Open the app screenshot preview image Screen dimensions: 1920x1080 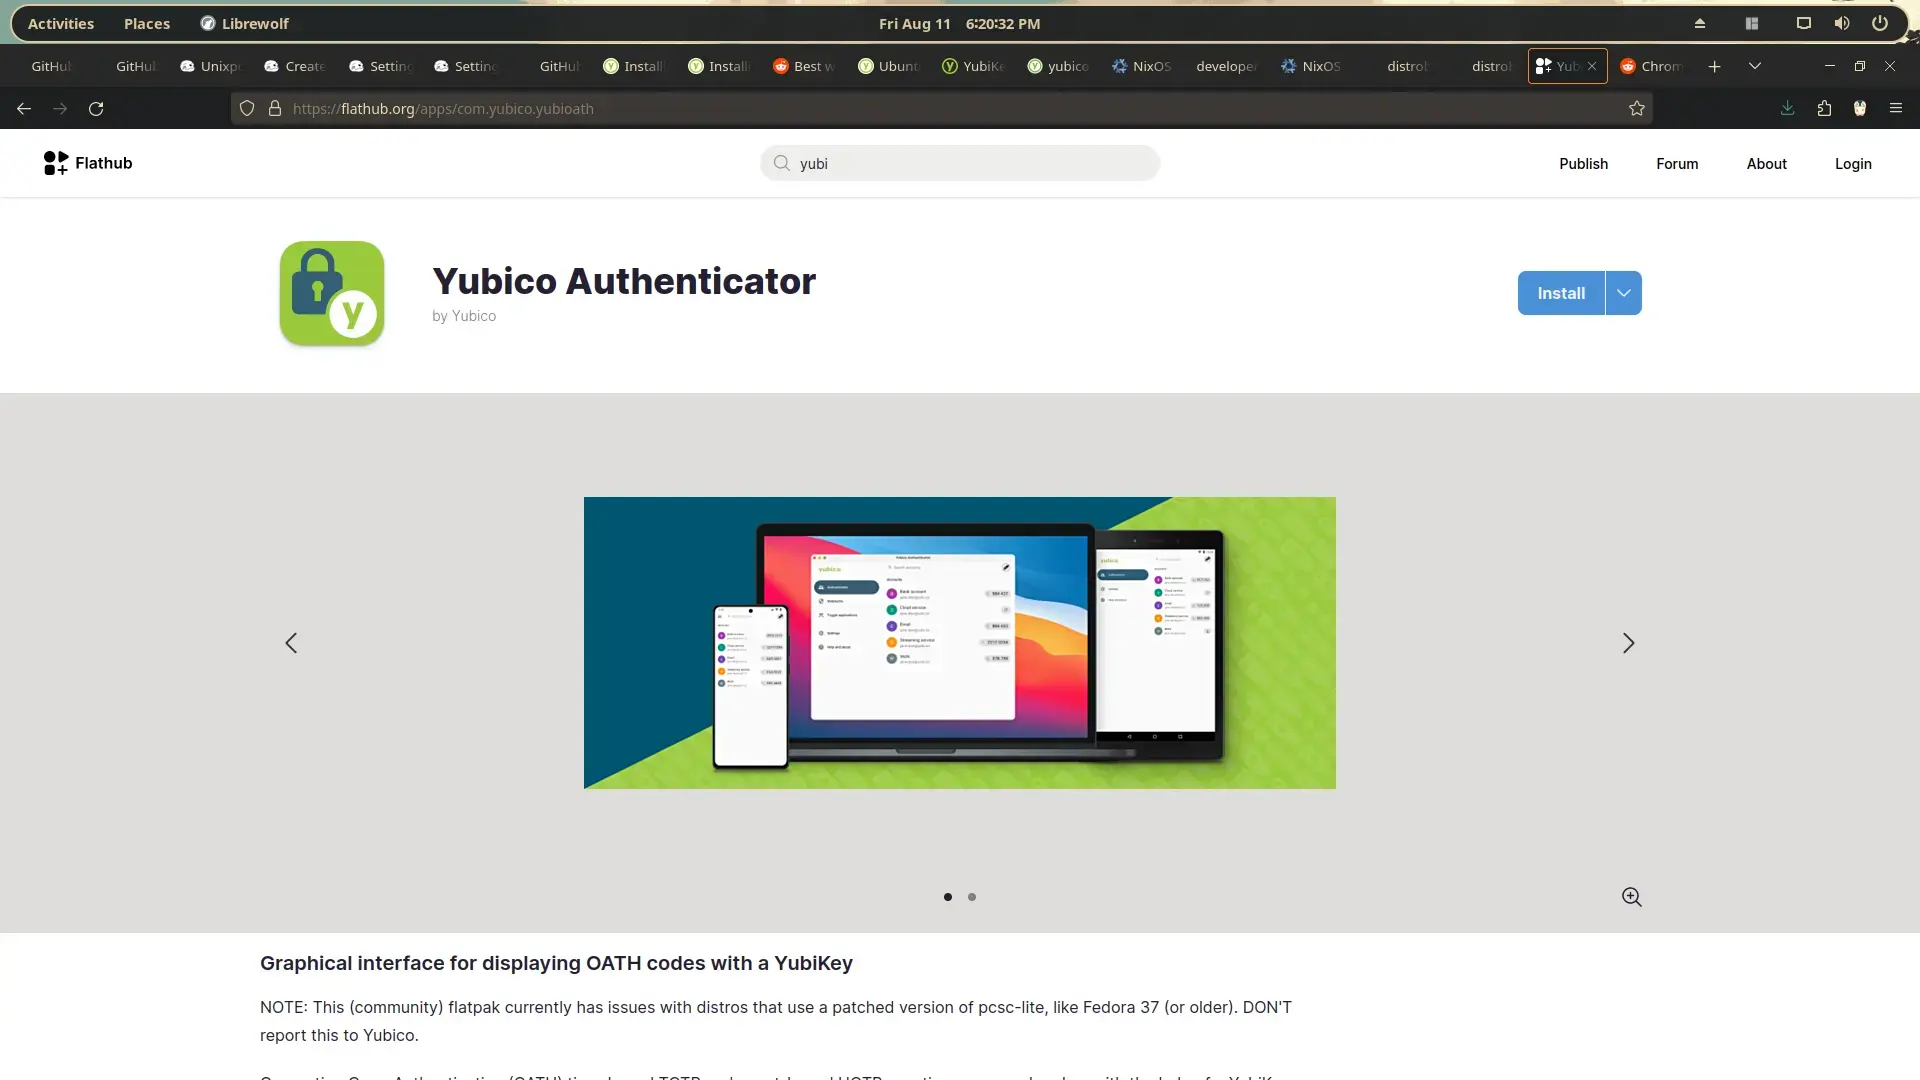[960, 643]
